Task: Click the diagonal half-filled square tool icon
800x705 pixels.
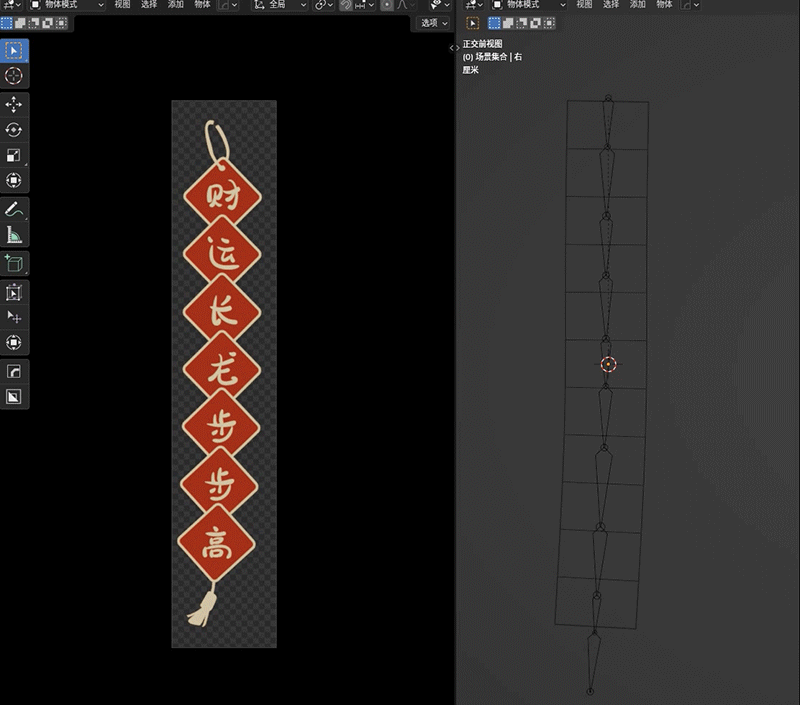Action: 14,396
